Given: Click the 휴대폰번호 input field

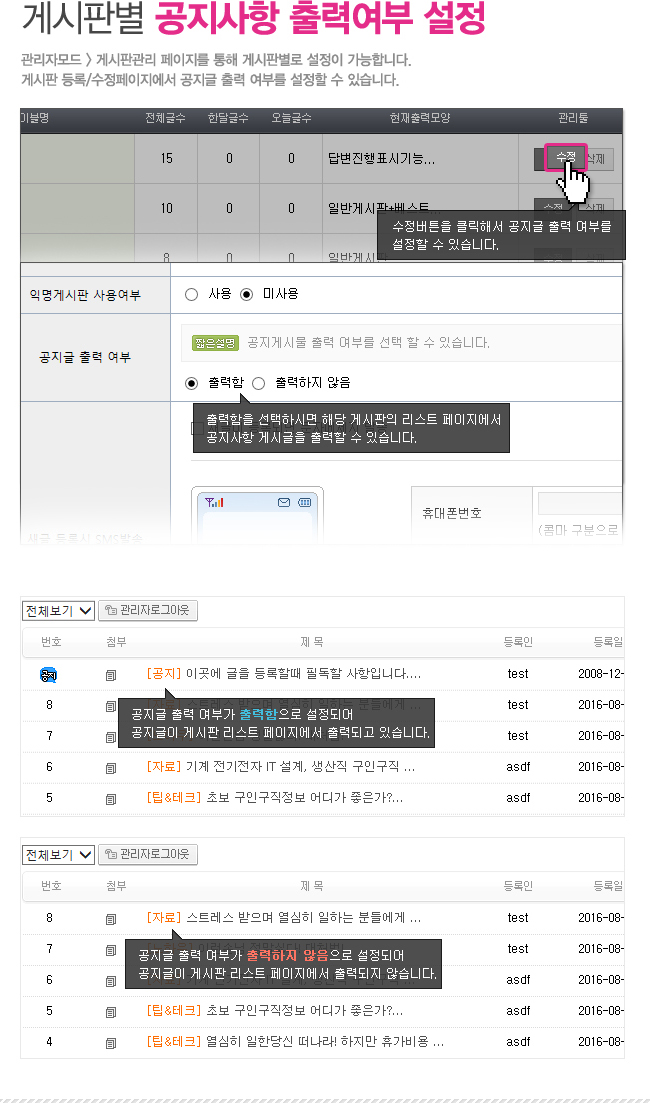Looking at the screenshot, I should coord(580,503).
